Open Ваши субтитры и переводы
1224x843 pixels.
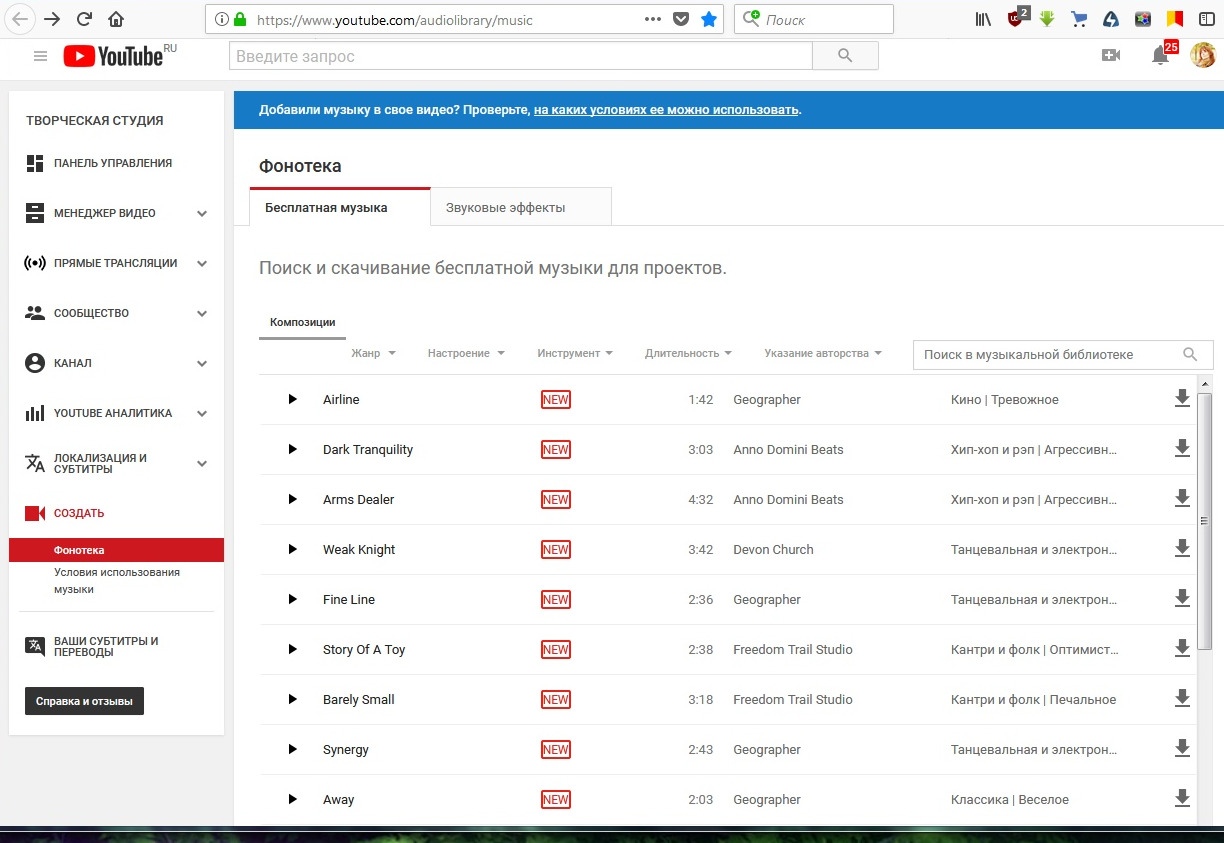(x=106, y=646)
